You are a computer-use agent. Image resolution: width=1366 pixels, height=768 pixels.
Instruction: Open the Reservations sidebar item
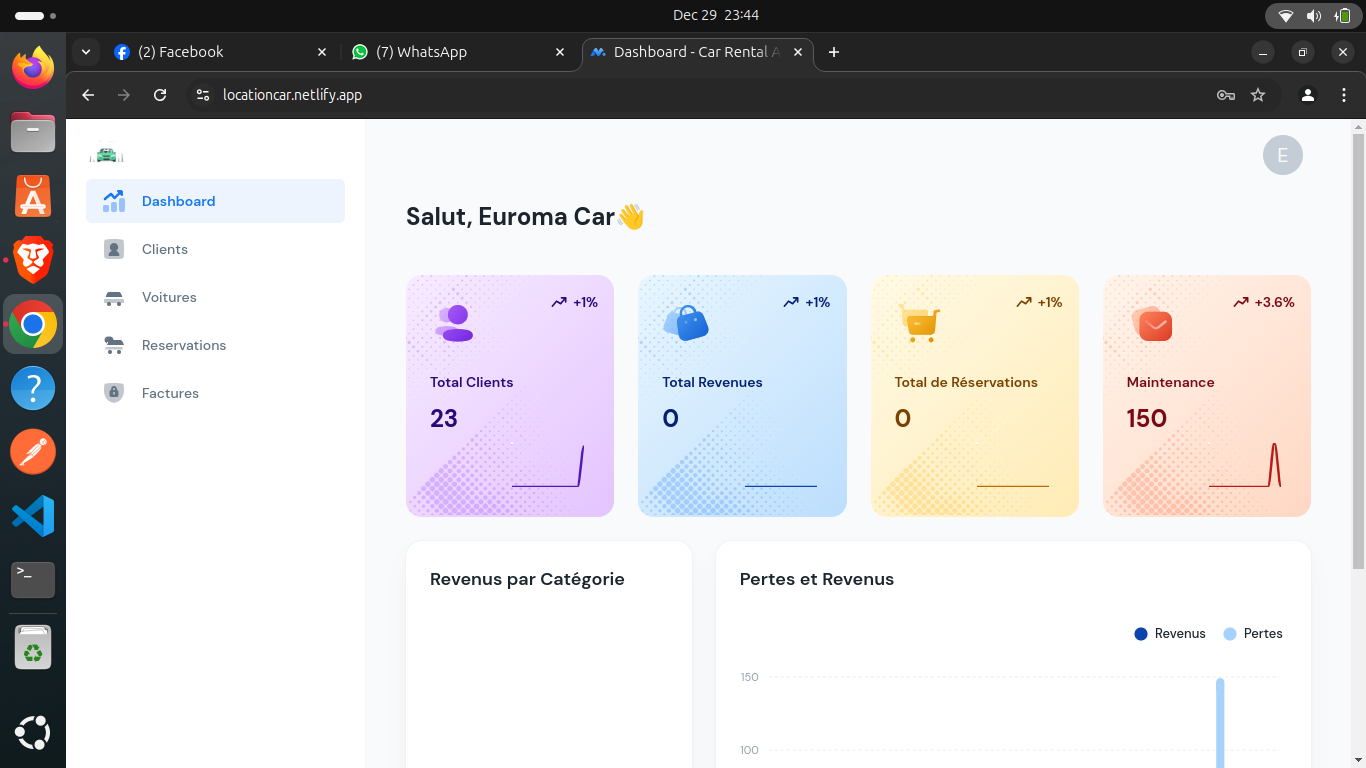(215, 345)
